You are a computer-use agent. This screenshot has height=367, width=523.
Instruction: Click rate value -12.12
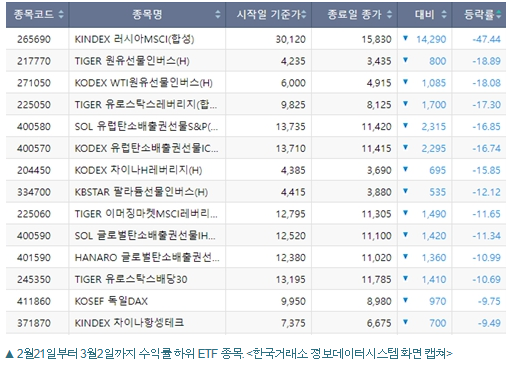(487, 192)
